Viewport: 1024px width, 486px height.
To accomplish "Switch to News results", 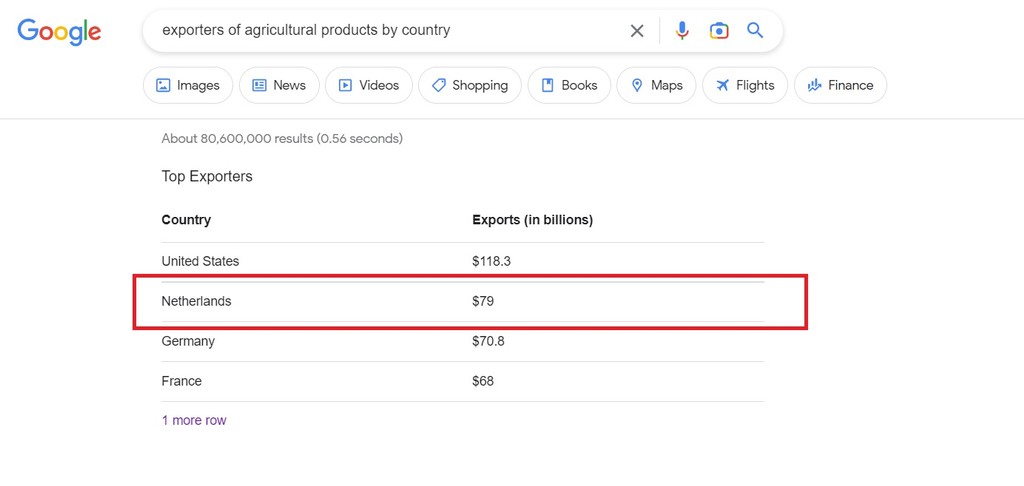I will 279,85.
